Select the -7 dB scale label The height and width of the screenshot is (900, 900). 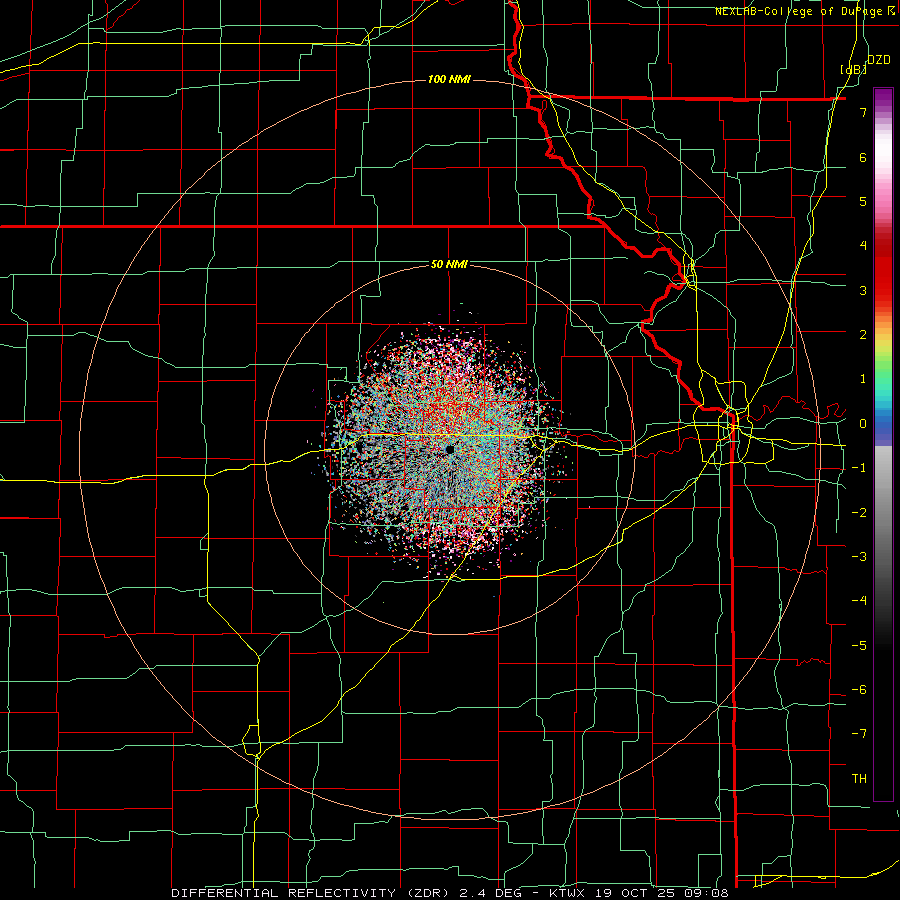(x=859, y=734)
